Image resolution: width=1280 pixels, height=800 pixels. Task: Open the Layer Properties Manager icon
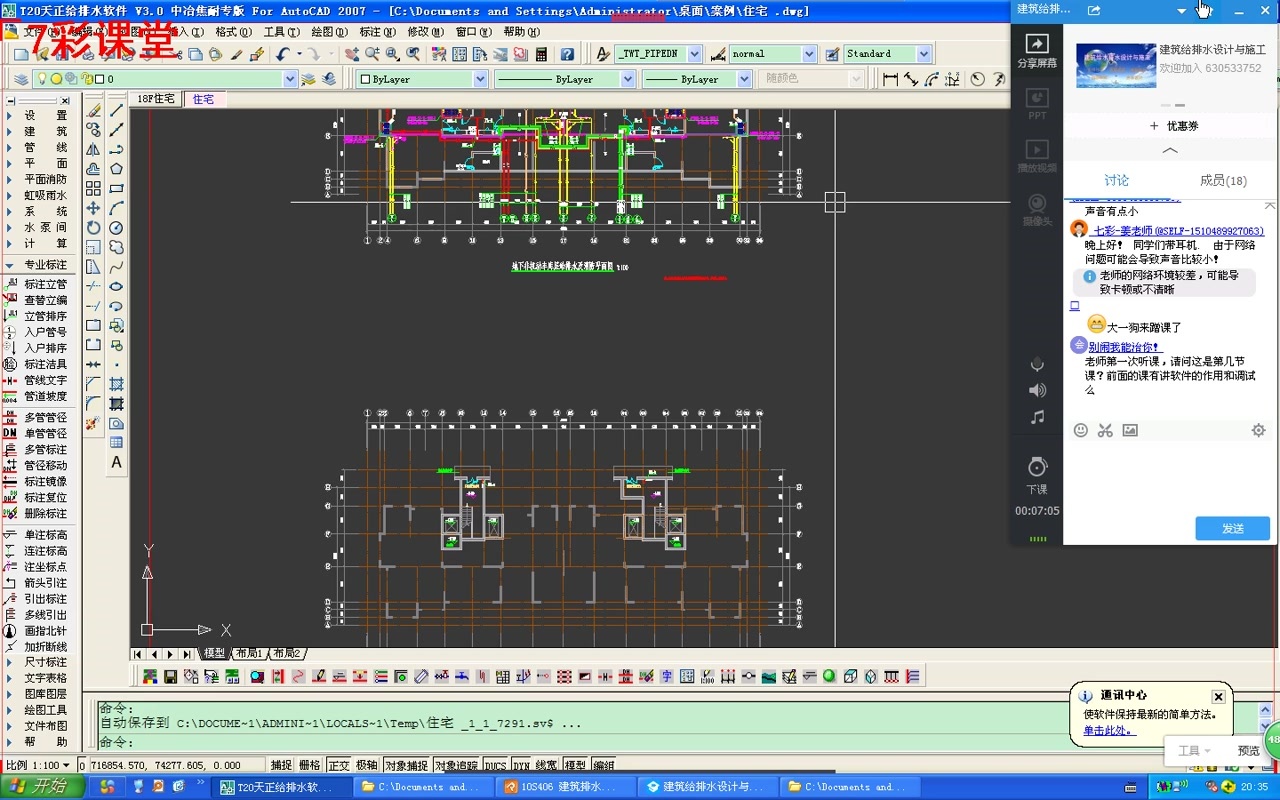[x=21, y=79]
